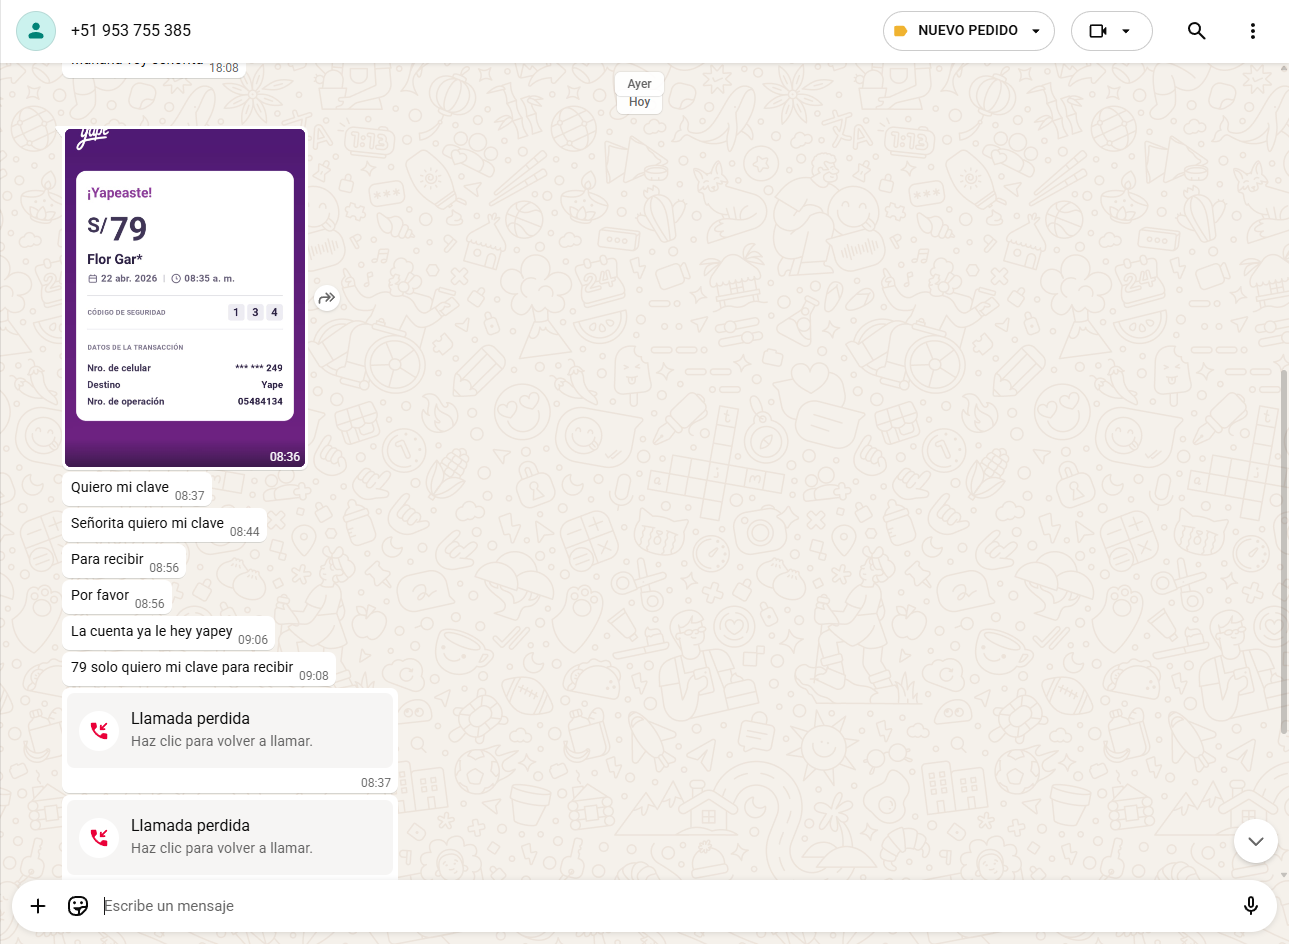Open search in conversation
This screenshot has height=944, width=1289.
1196,31
